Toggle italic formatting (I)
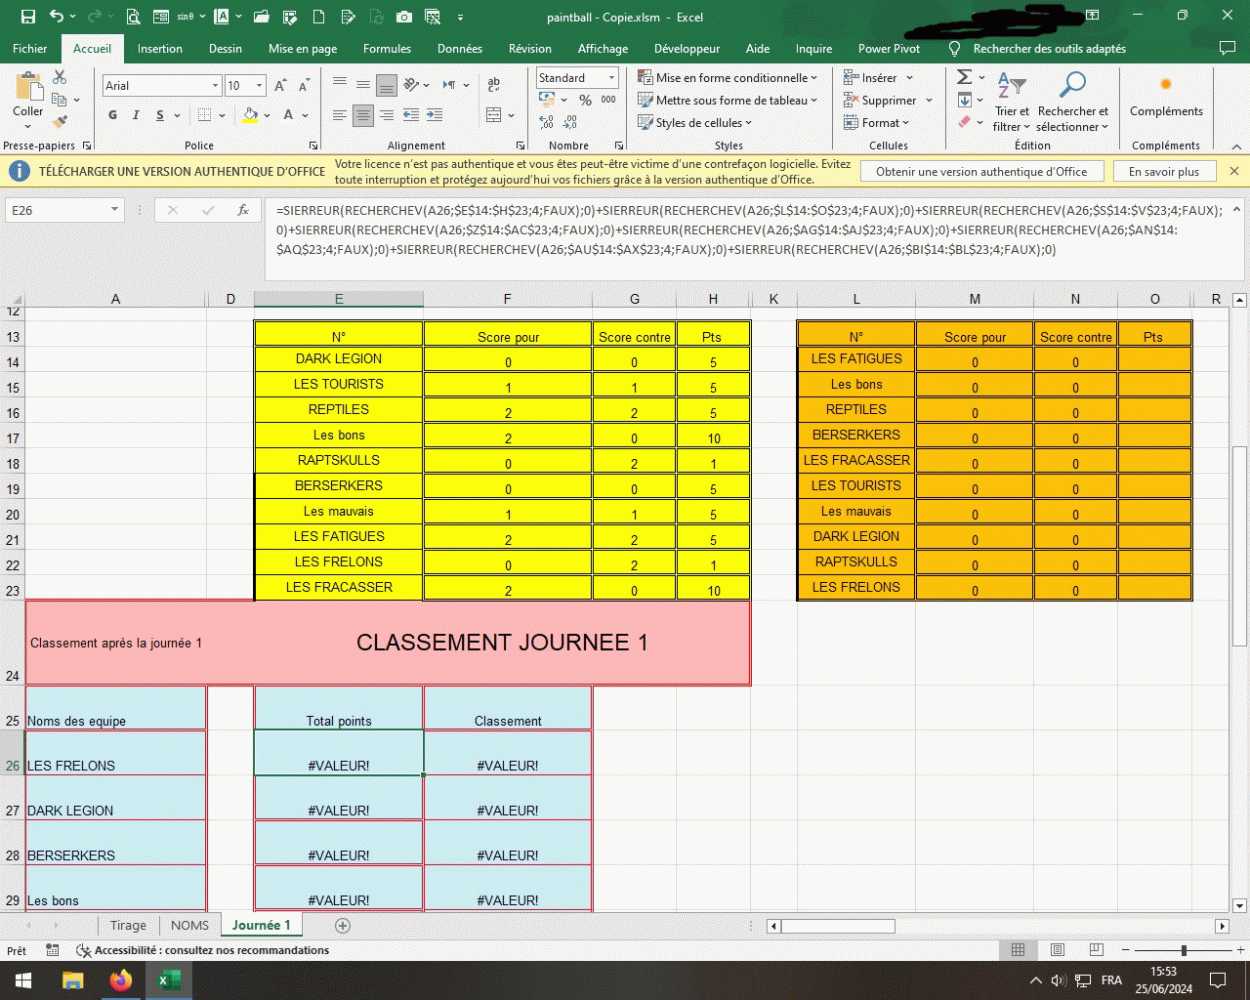This screenshot has height=1000, width=1250. click(x=136, y=115)
